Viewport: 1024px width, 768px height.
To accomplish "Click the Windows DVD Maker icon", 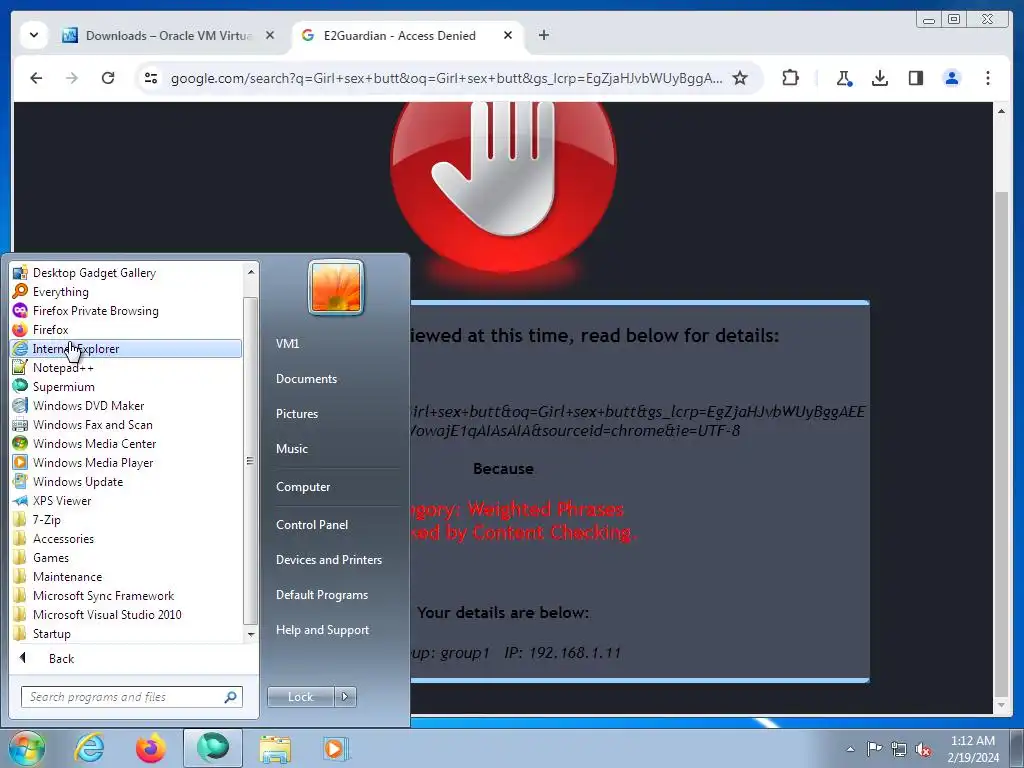I will (20, 406).
